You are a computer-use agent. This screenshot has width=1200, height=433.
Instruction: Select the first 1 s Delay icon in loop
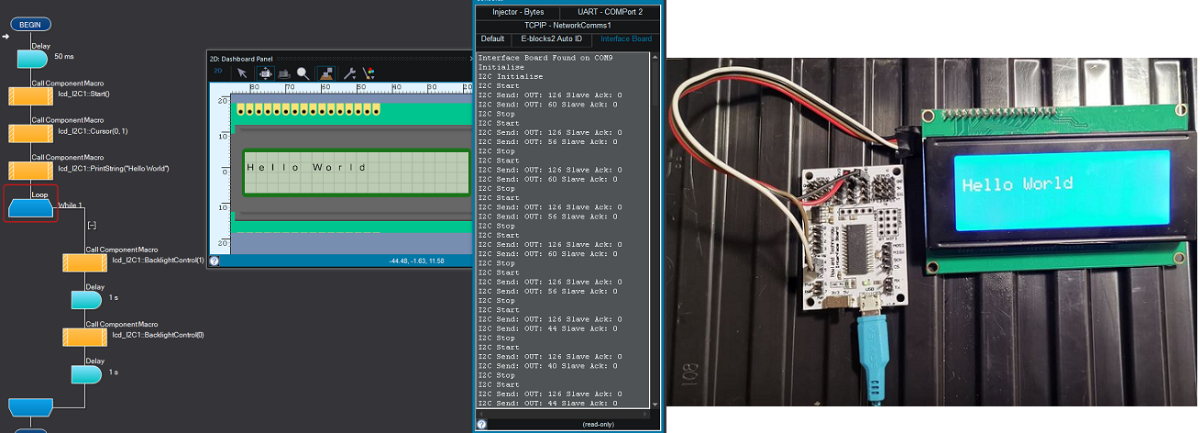click(86, 299)
